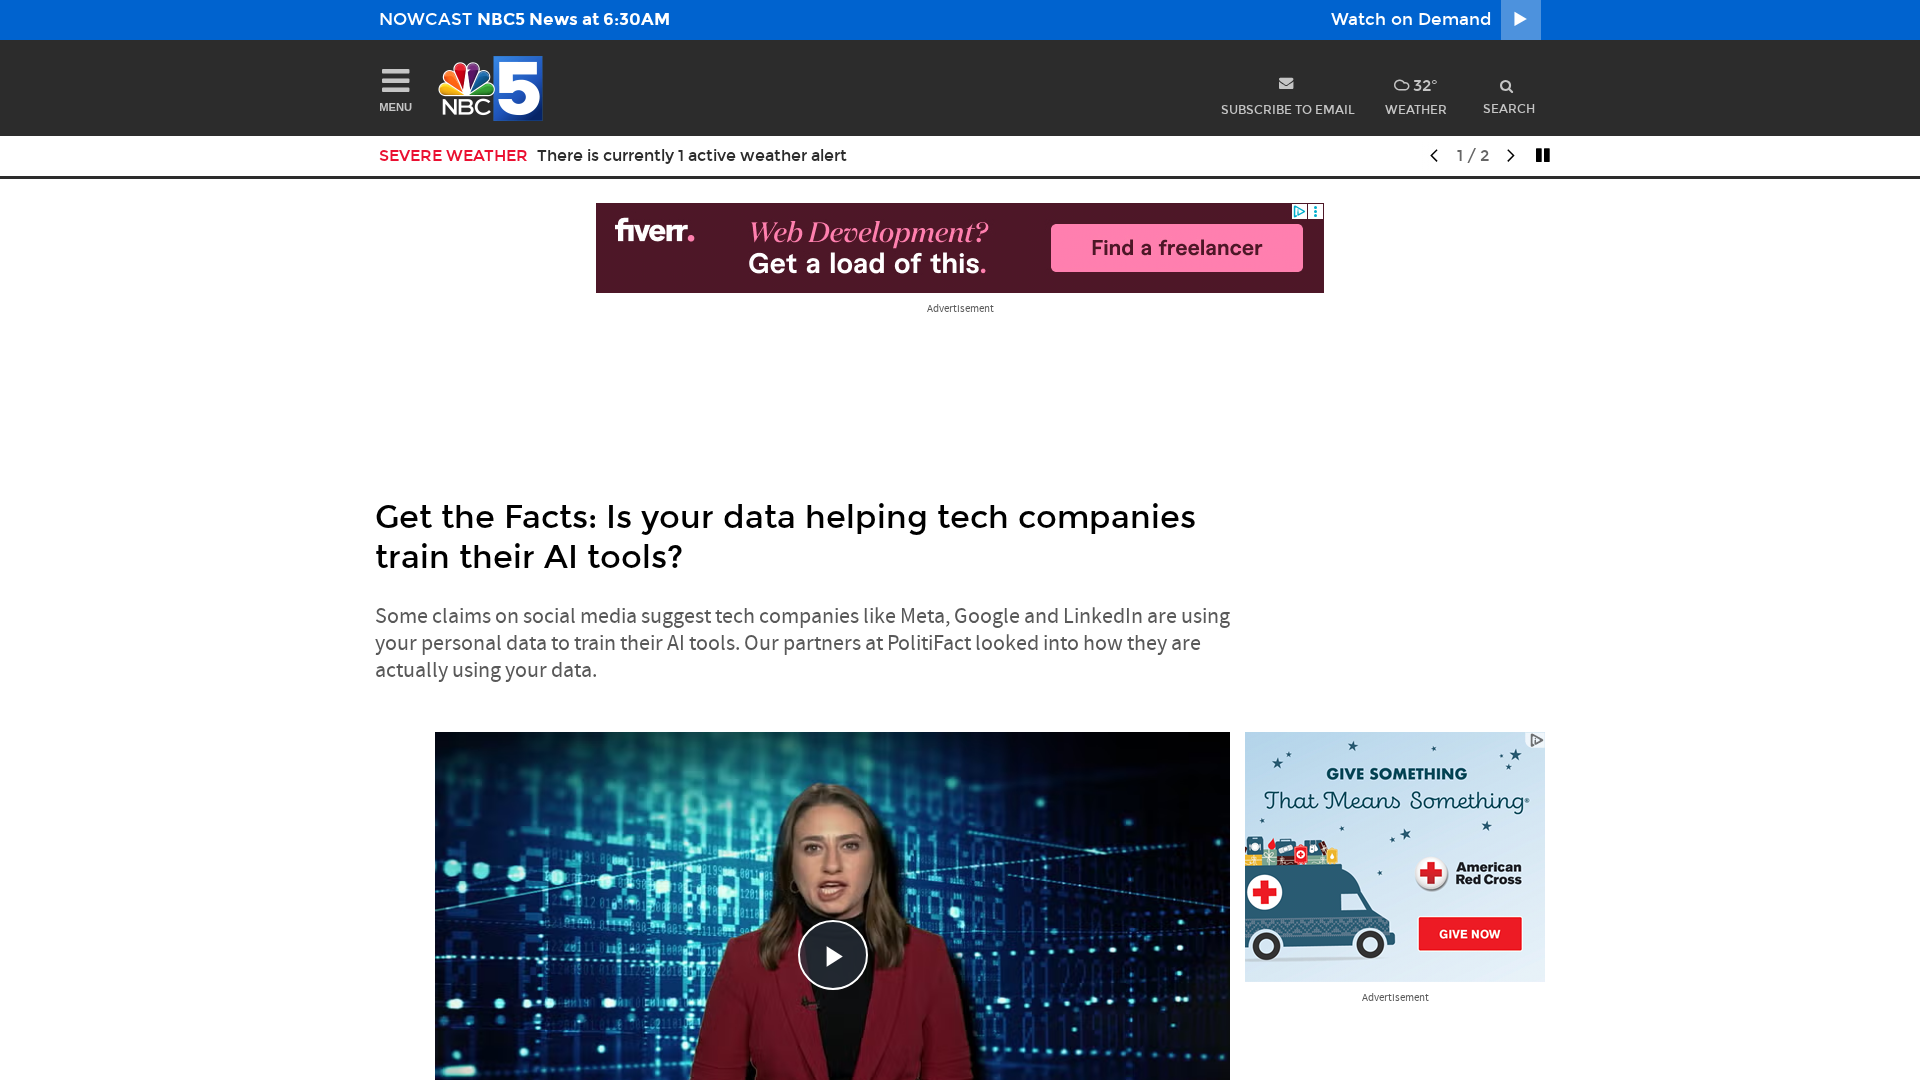This screenshot has height=1080, width=1920.
Task: Click the NBC5 logo
Action: [x=490, y=88]
